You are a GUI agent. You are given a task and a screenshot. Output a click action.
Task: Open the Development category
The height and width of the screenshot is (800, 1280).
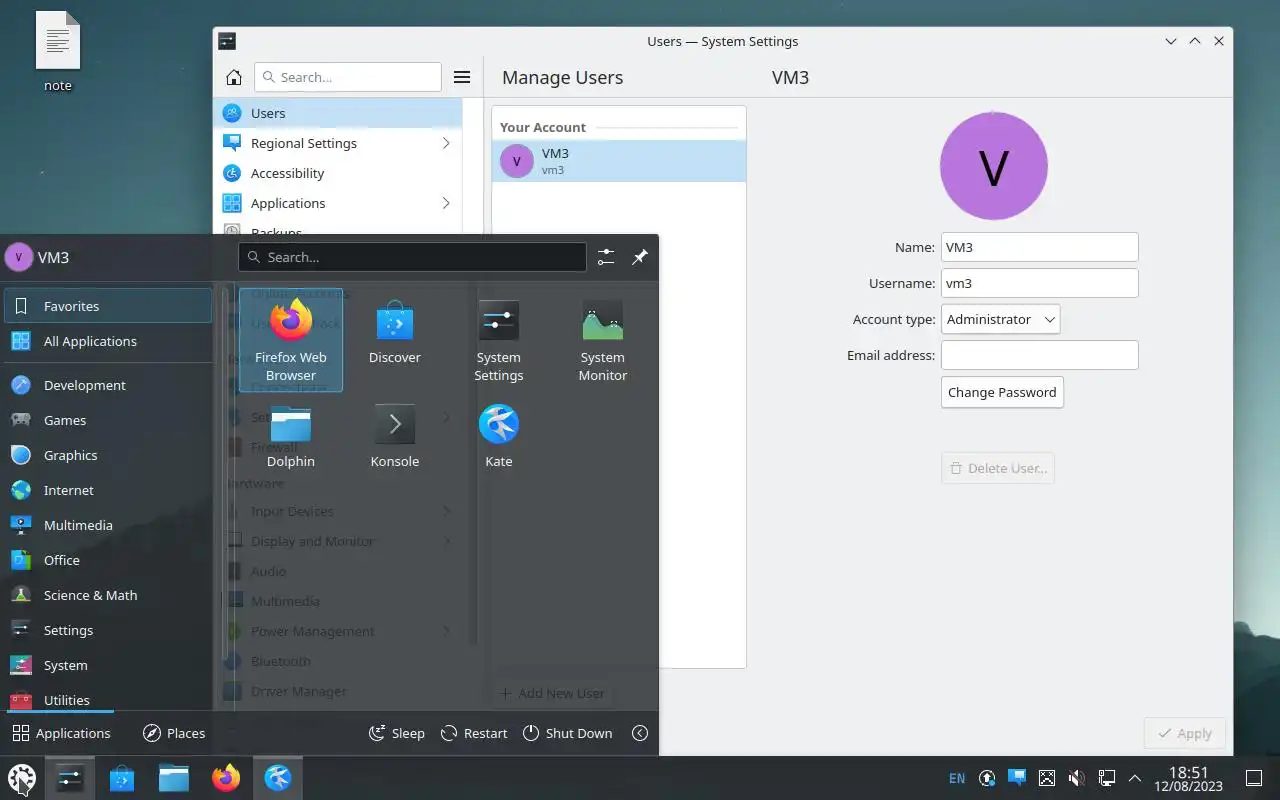click(x=107, y=385)
